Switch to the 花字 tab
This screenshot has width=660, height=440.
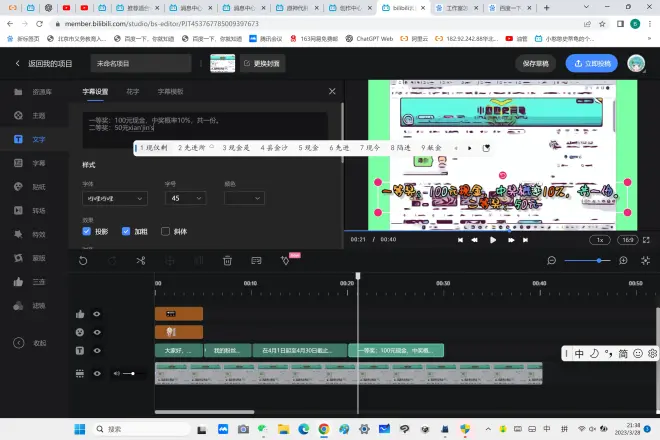coord(132,91)
